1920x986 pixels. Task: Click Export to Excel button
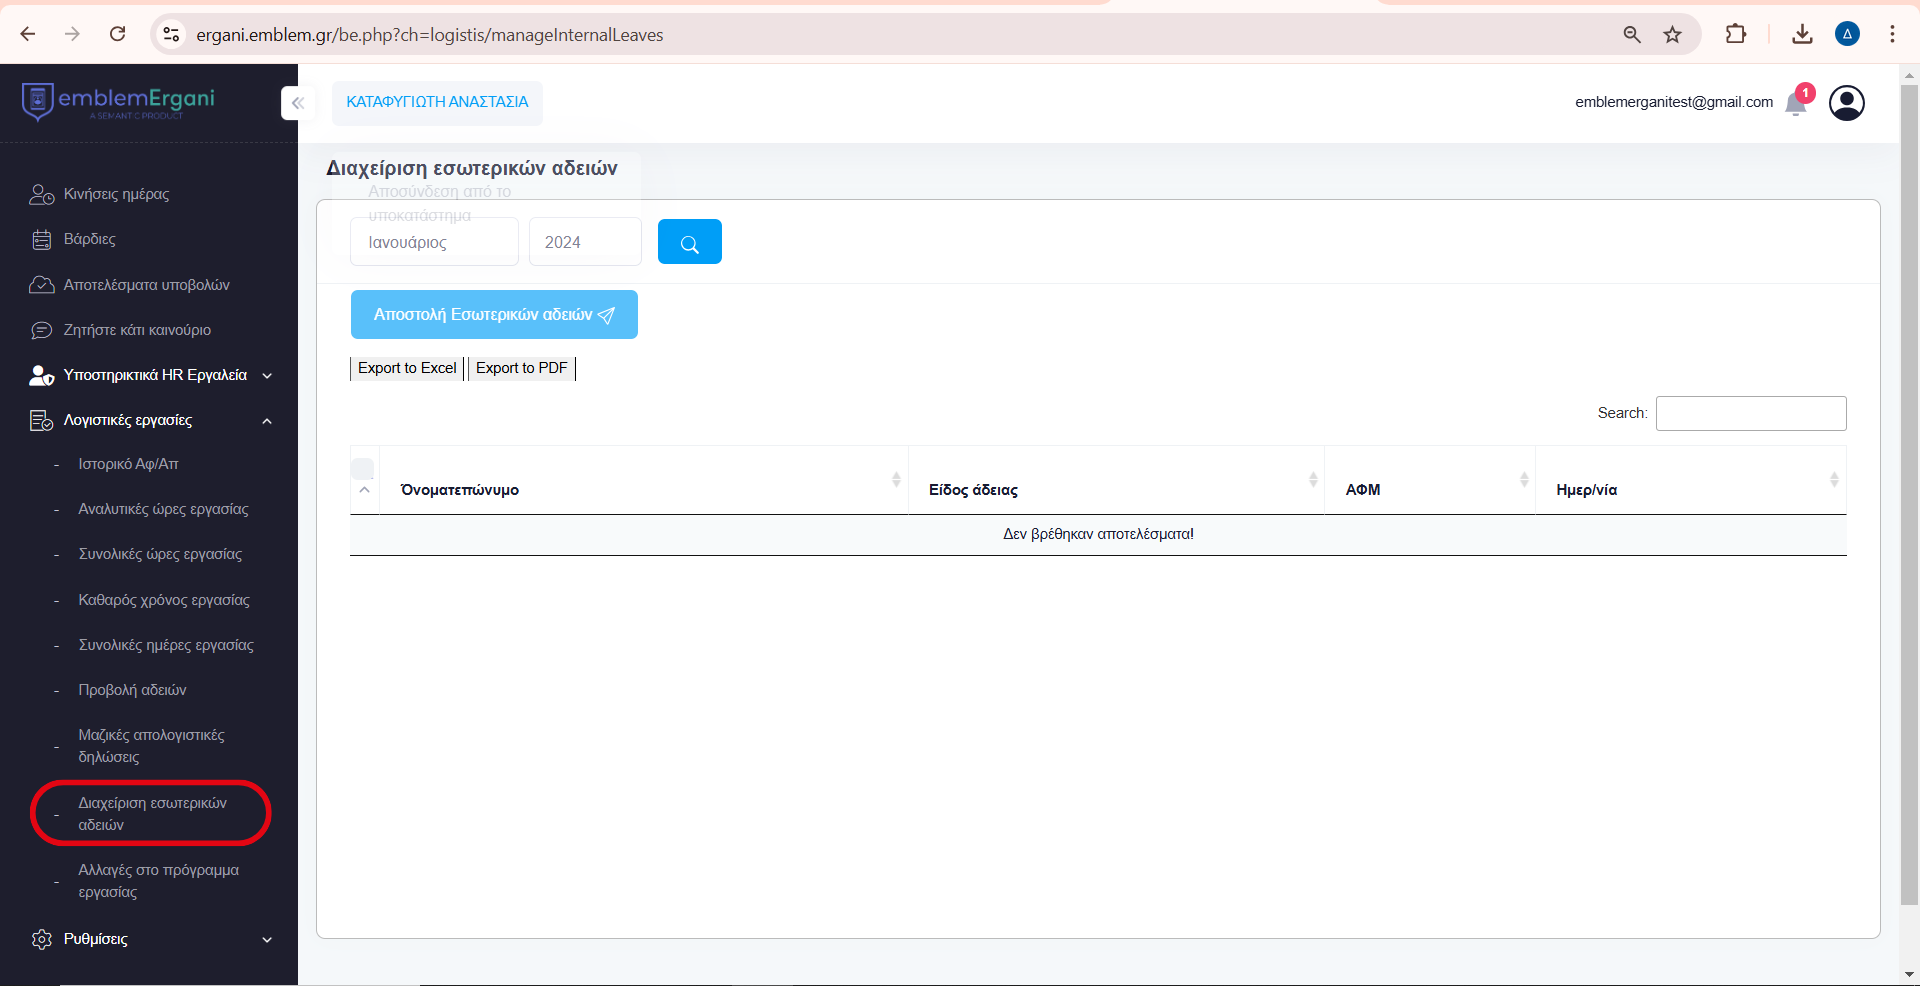tap(407, 368)
